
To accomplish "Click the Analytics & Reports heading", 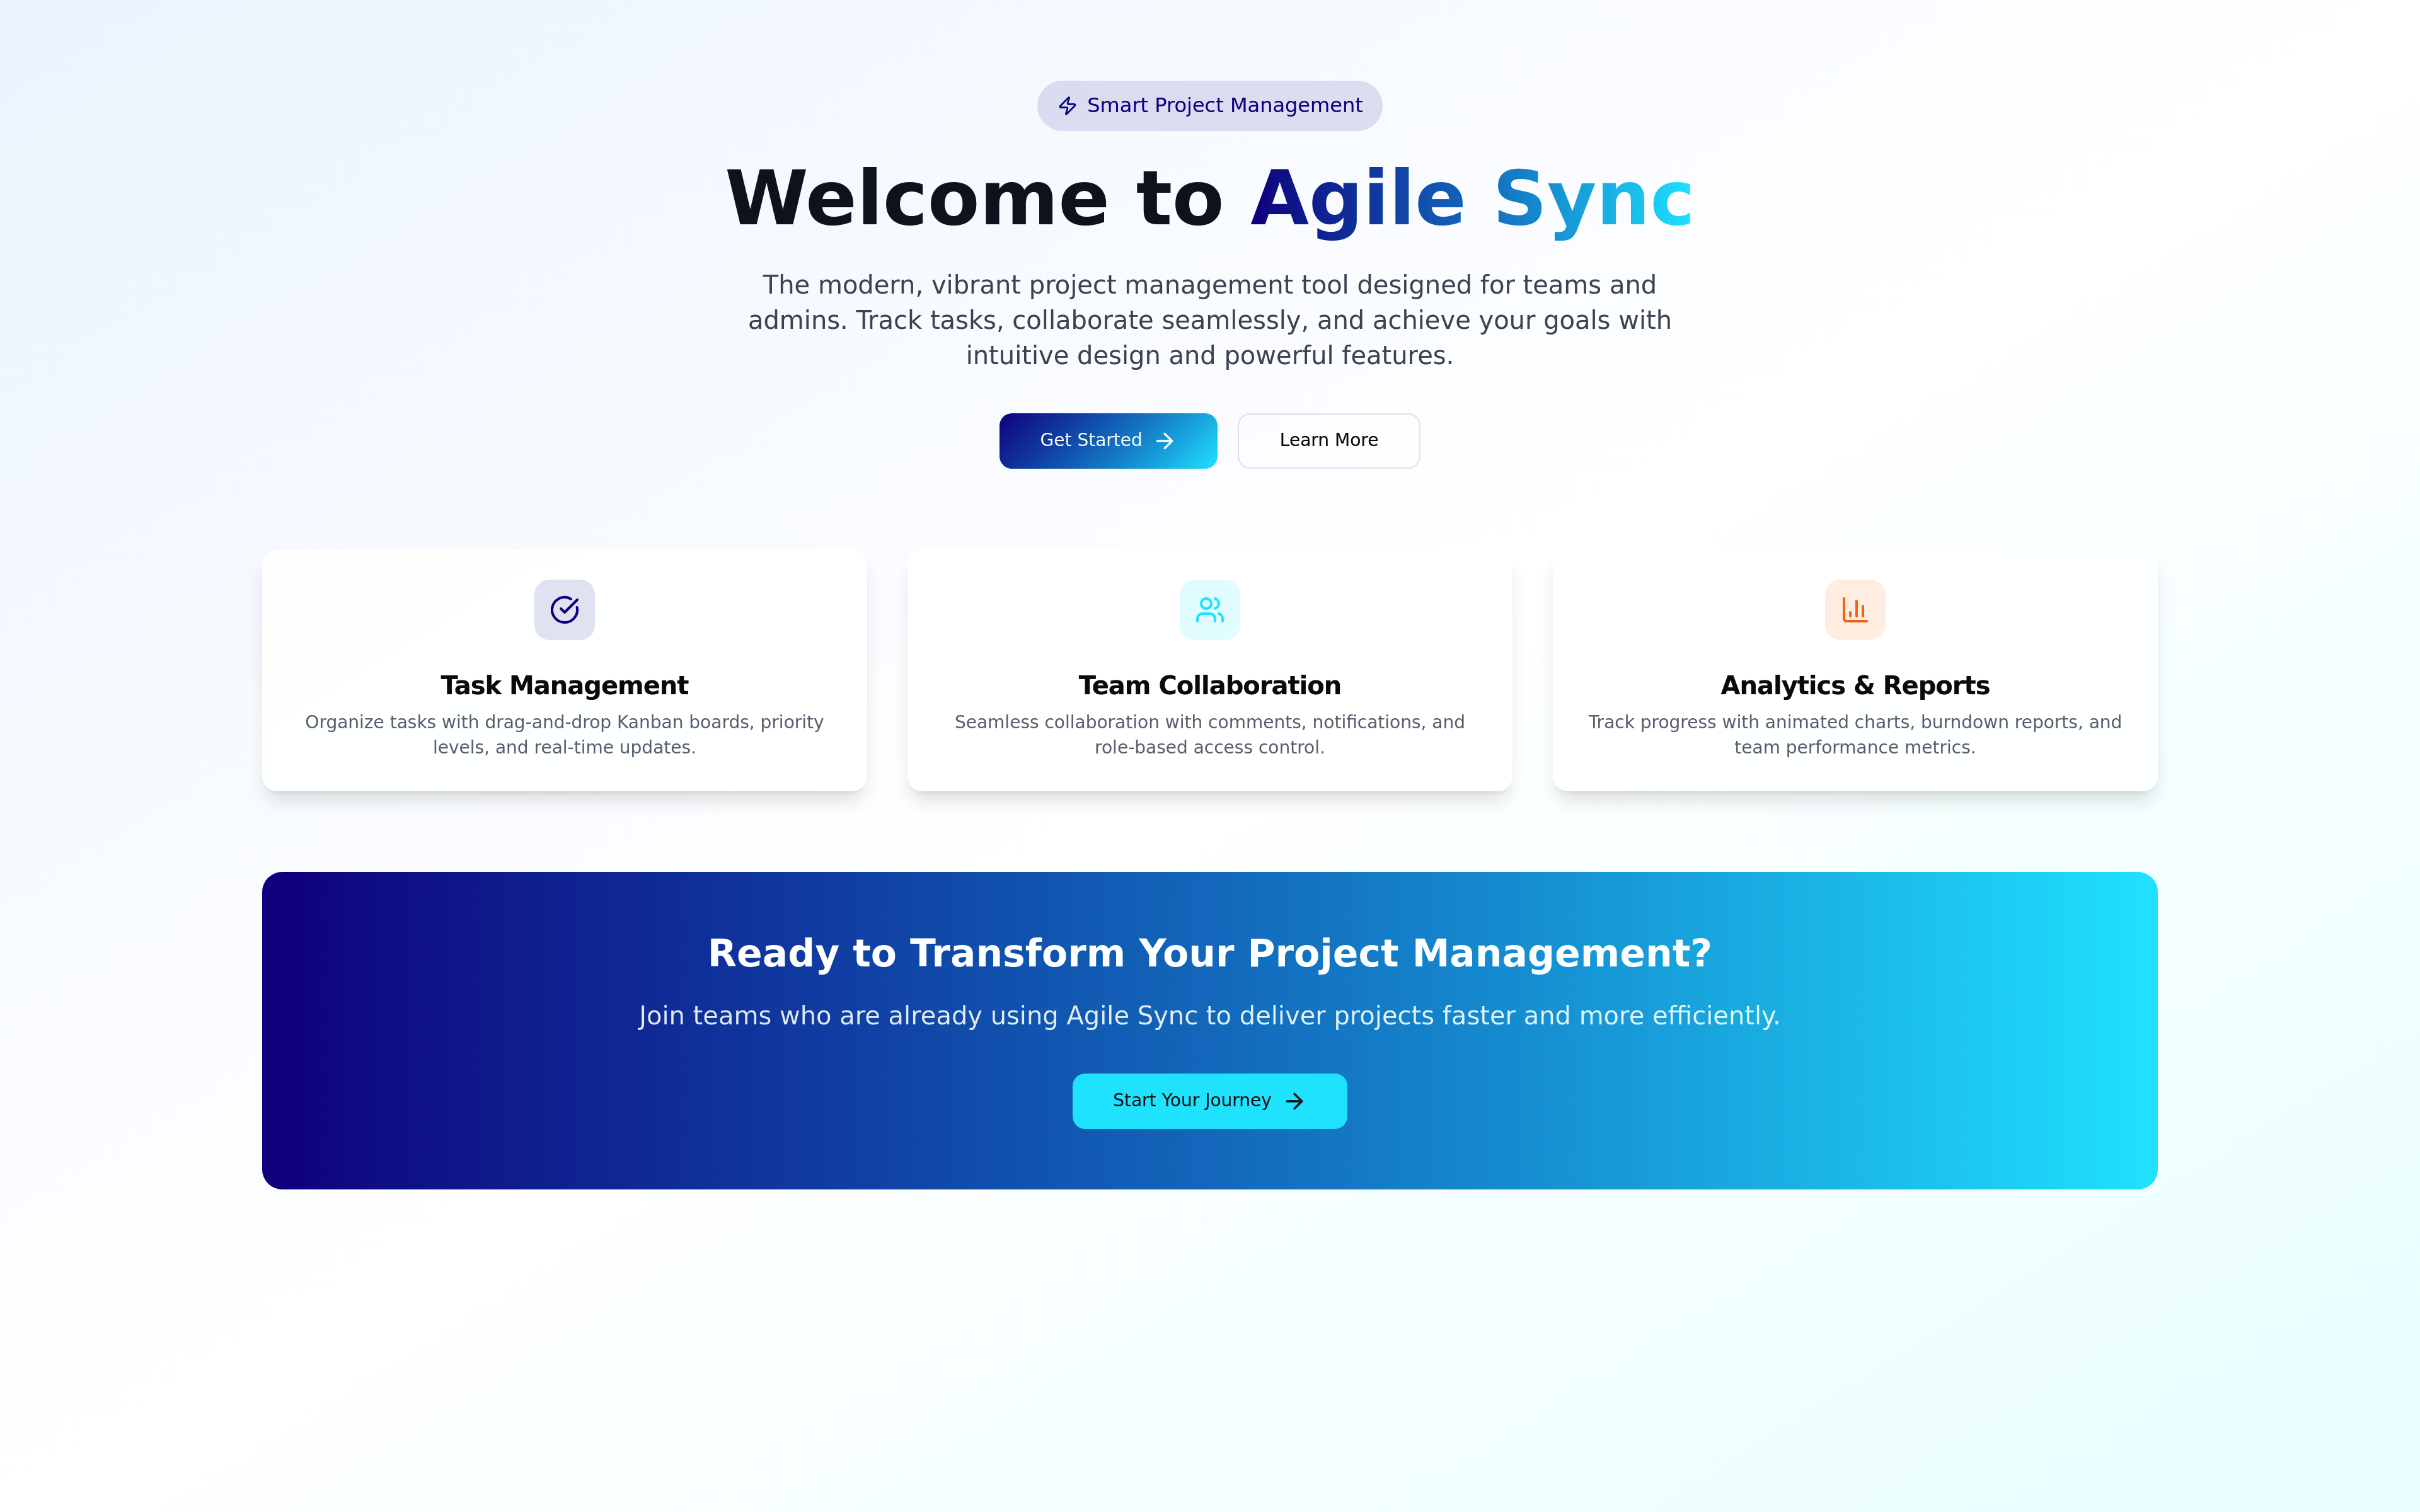I will [1854, 686].
